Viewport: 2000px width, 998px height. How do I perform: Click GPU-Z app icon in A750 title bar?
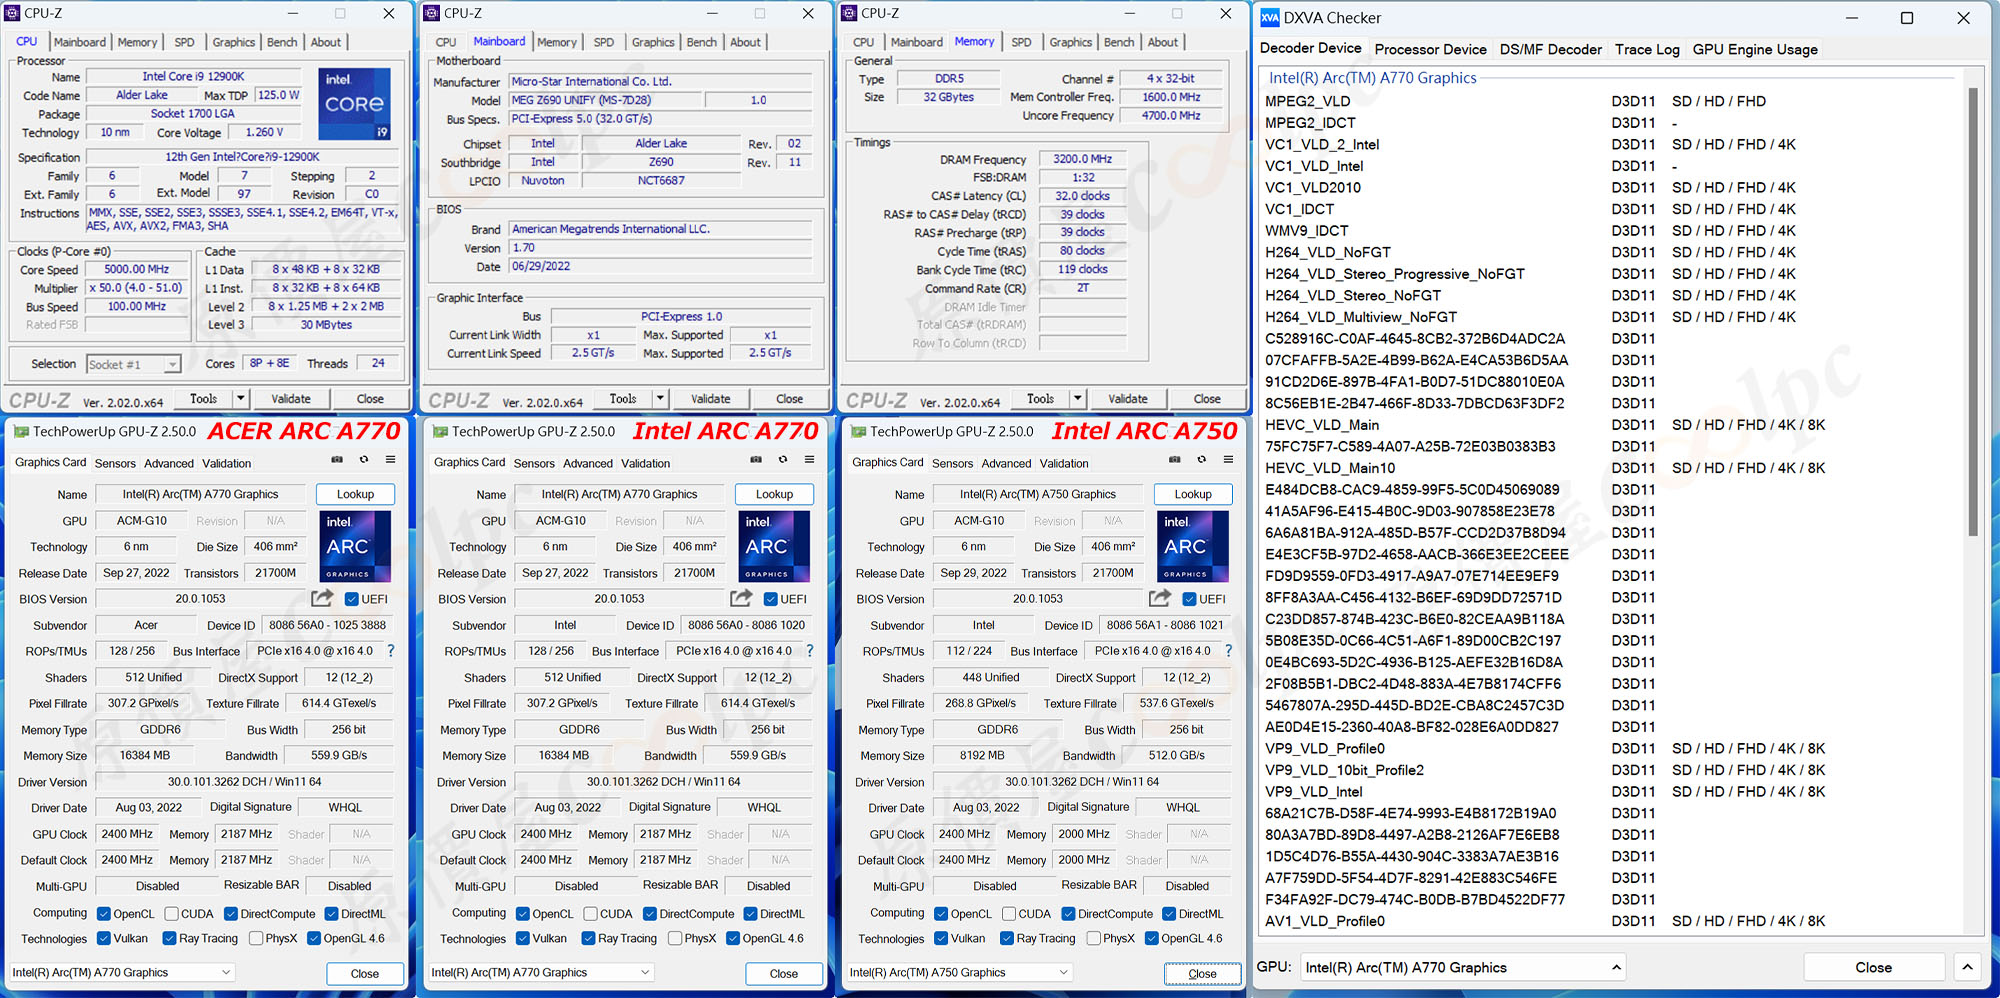pos(858,431)
